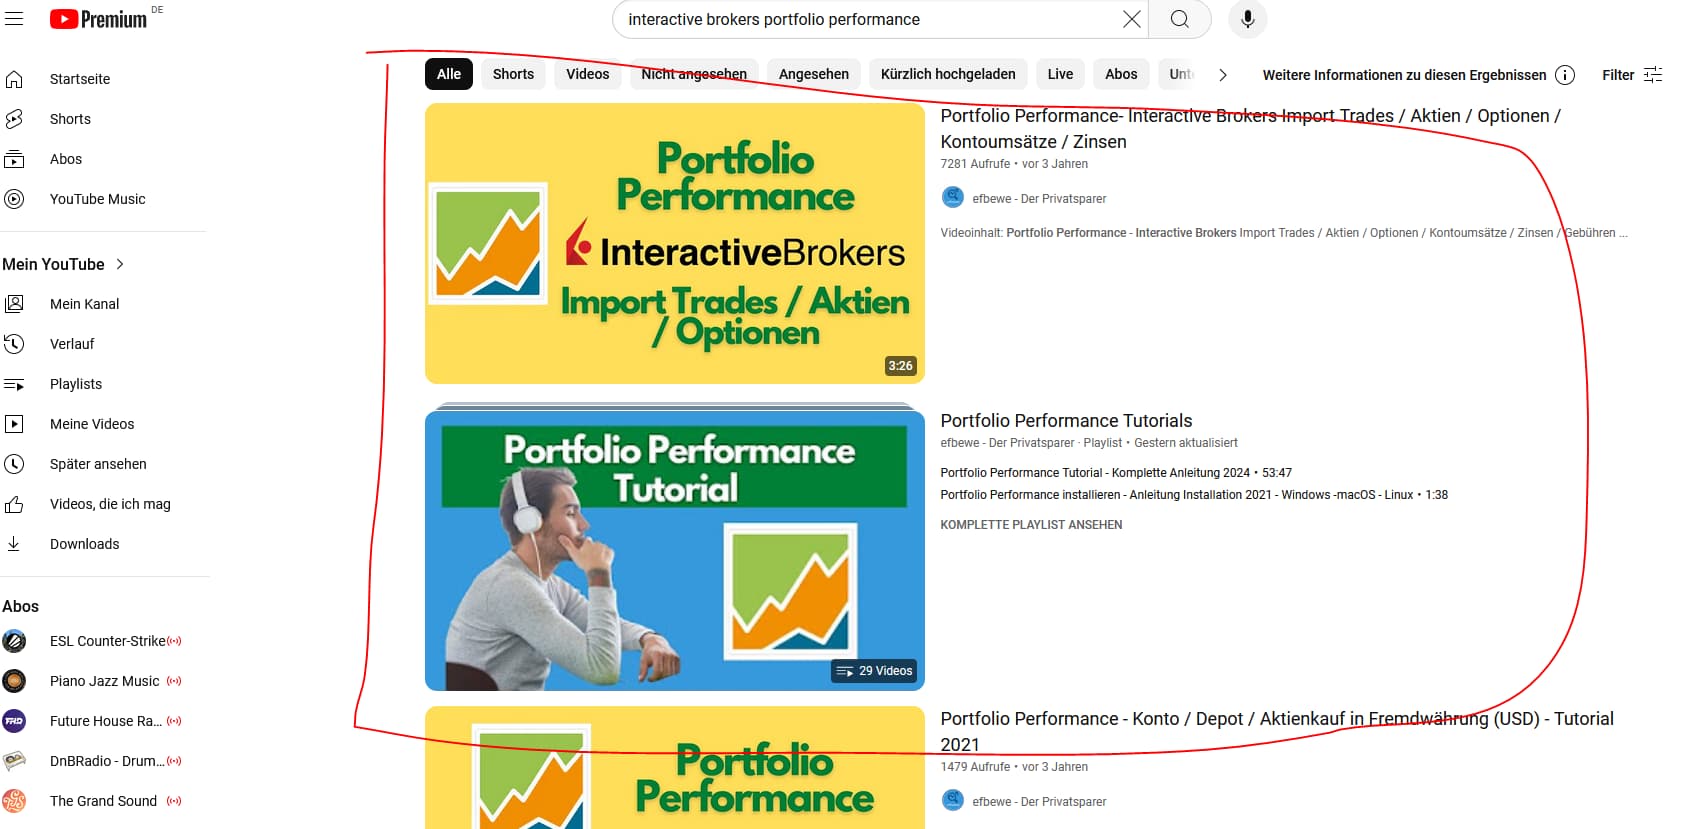This screenshot has height=829, width=1699.
Task: Open the Portfolio Performance Tutorial playlist thumbnail
Action: tap(675, 550)
